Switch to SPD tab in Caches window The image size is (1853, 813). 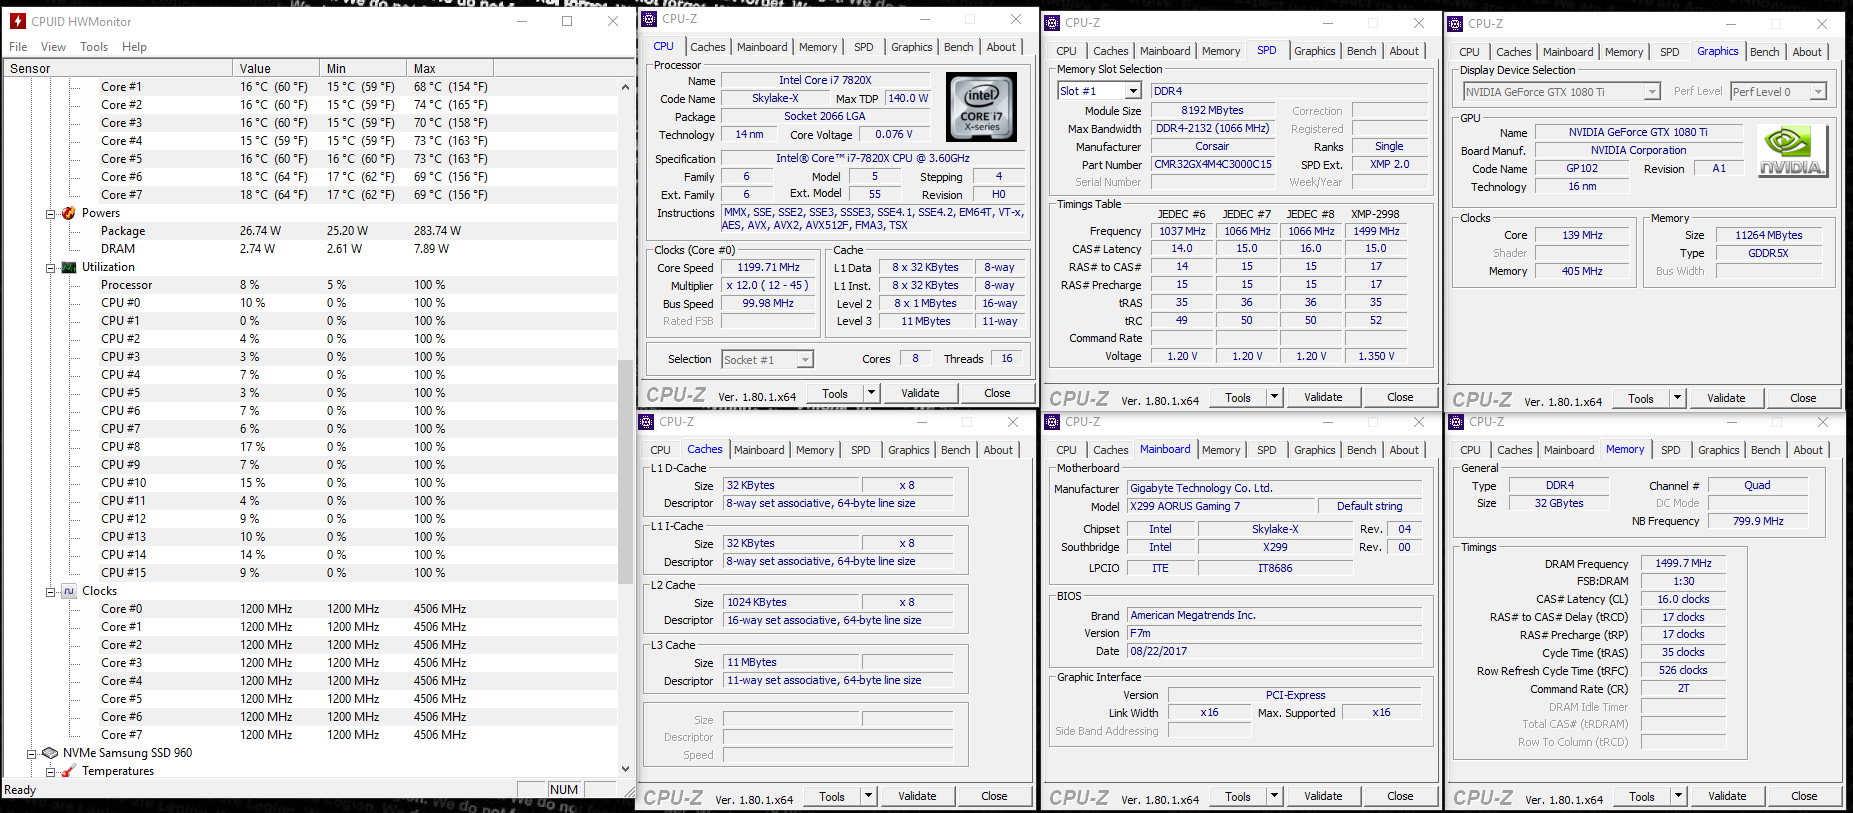860,450
